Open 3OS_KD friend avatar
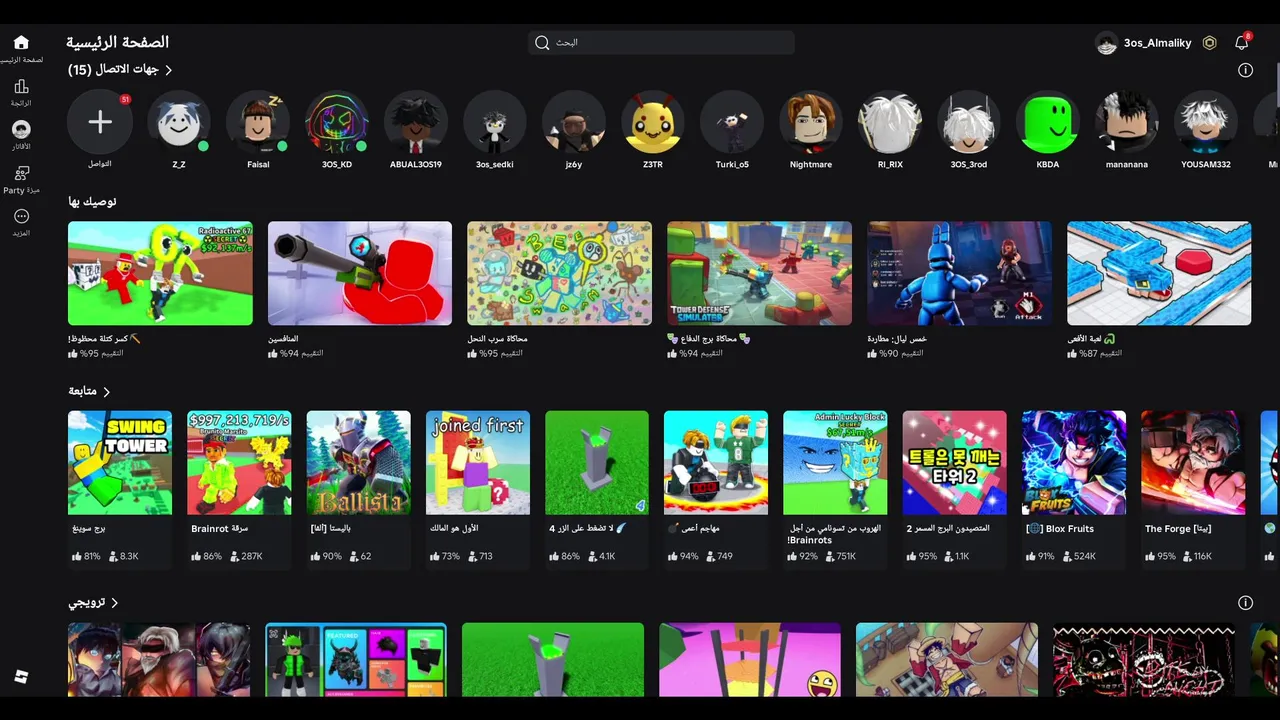 click(x=337, y=122)
